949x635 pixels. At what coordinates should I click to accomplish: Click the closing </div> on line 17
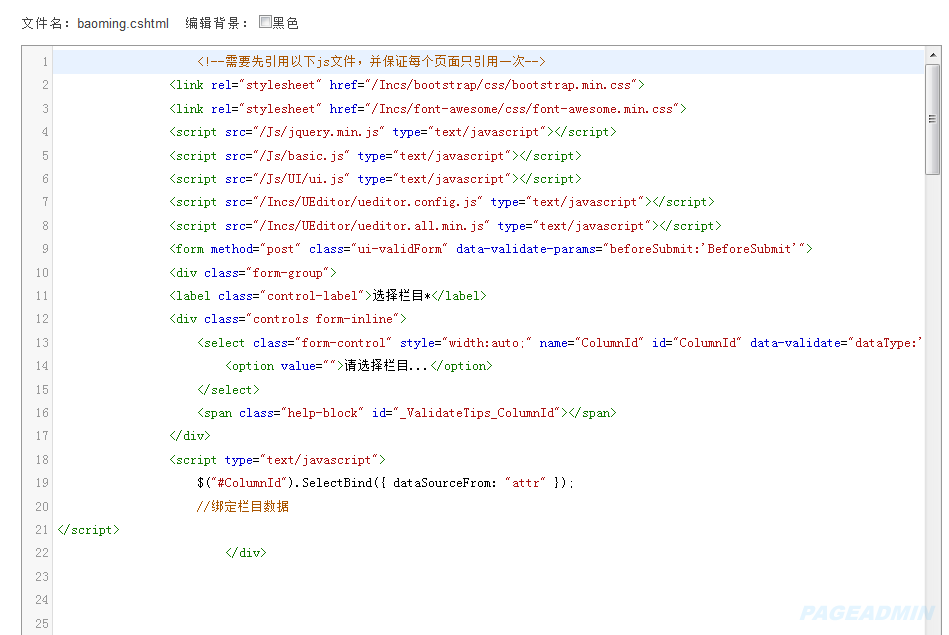(x=190, y=436)
